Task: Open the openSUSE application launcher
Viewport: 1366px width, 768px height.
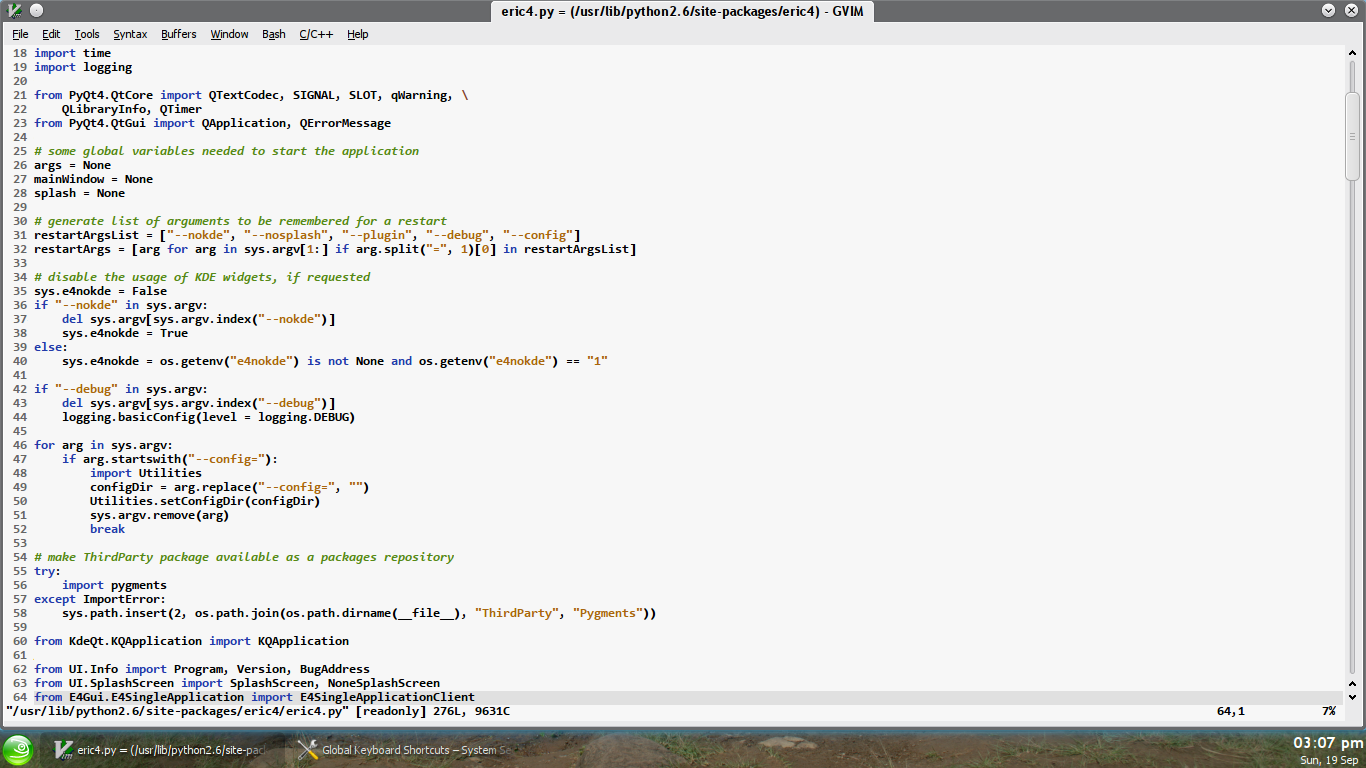Action: pos(18,750)
